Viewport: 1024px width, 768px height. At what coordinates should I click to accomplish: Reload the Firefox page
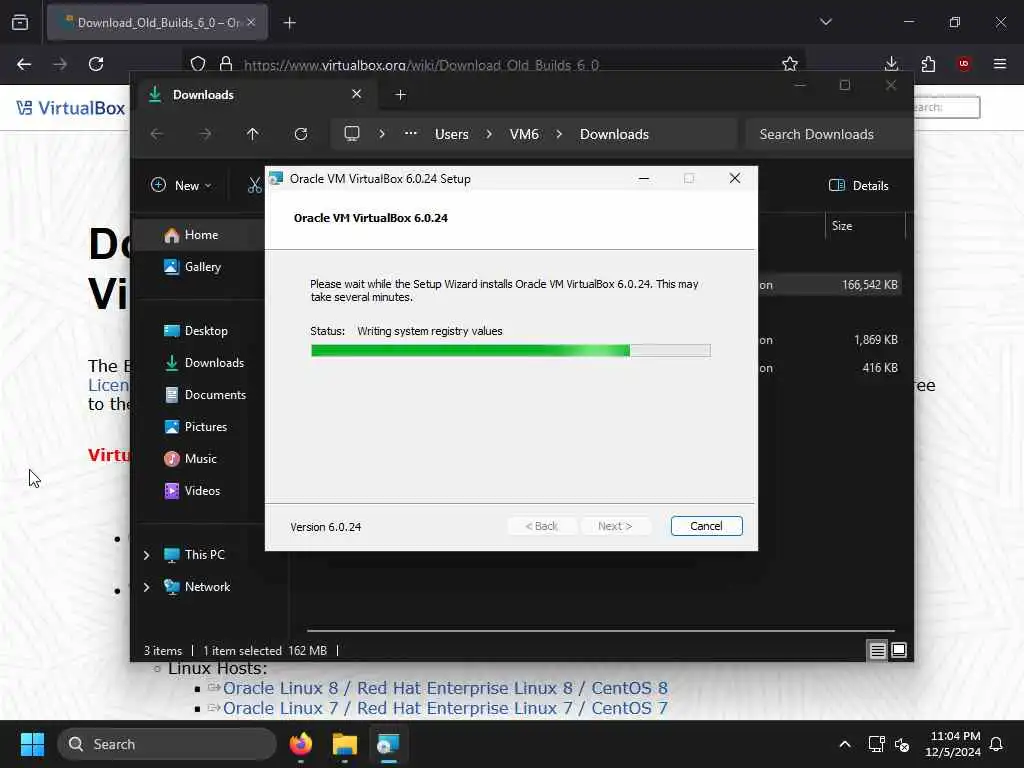pos(96,64)
